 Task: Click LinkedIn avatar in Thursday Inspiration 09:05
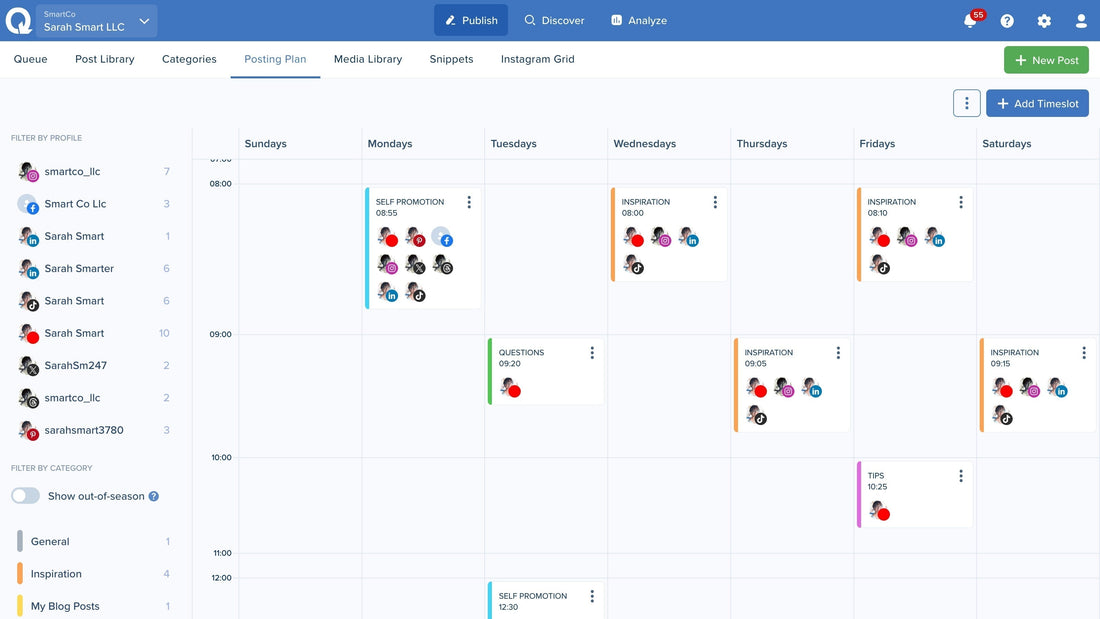(x=811, y=387)
